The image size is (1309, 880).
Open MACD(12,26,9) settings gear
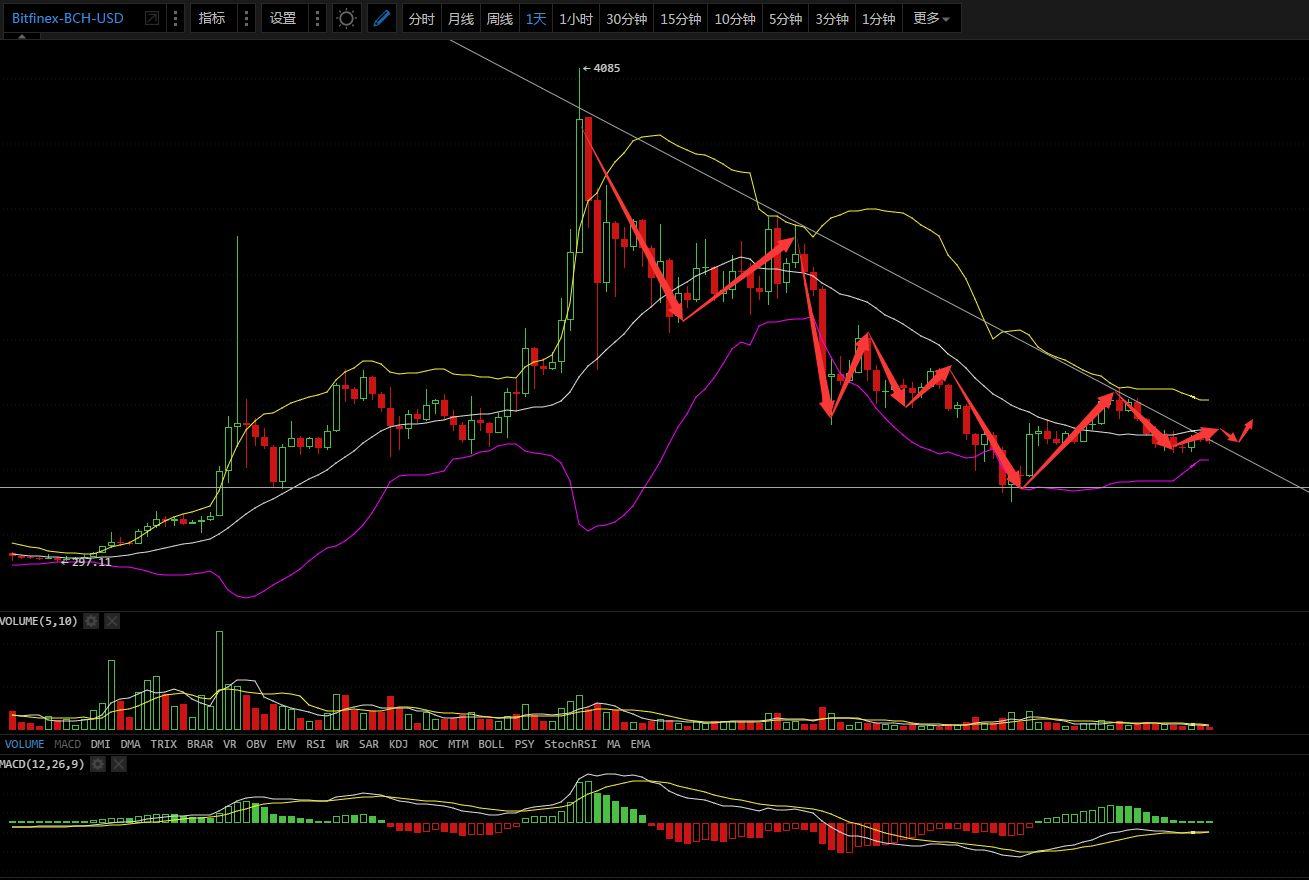[98, 764]
